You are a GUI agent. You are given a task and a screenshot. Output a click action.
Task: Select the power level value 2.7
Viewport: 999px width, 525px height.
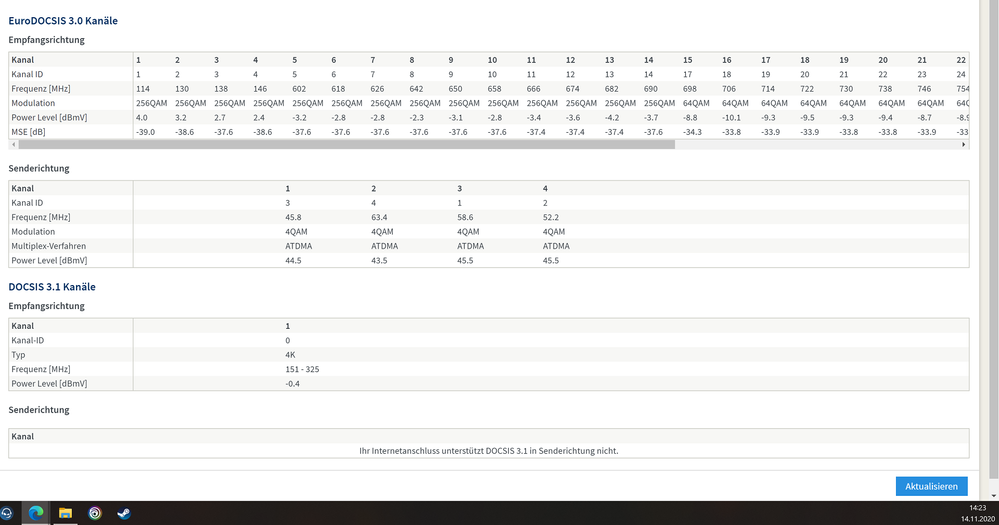[x=220, y=117]
